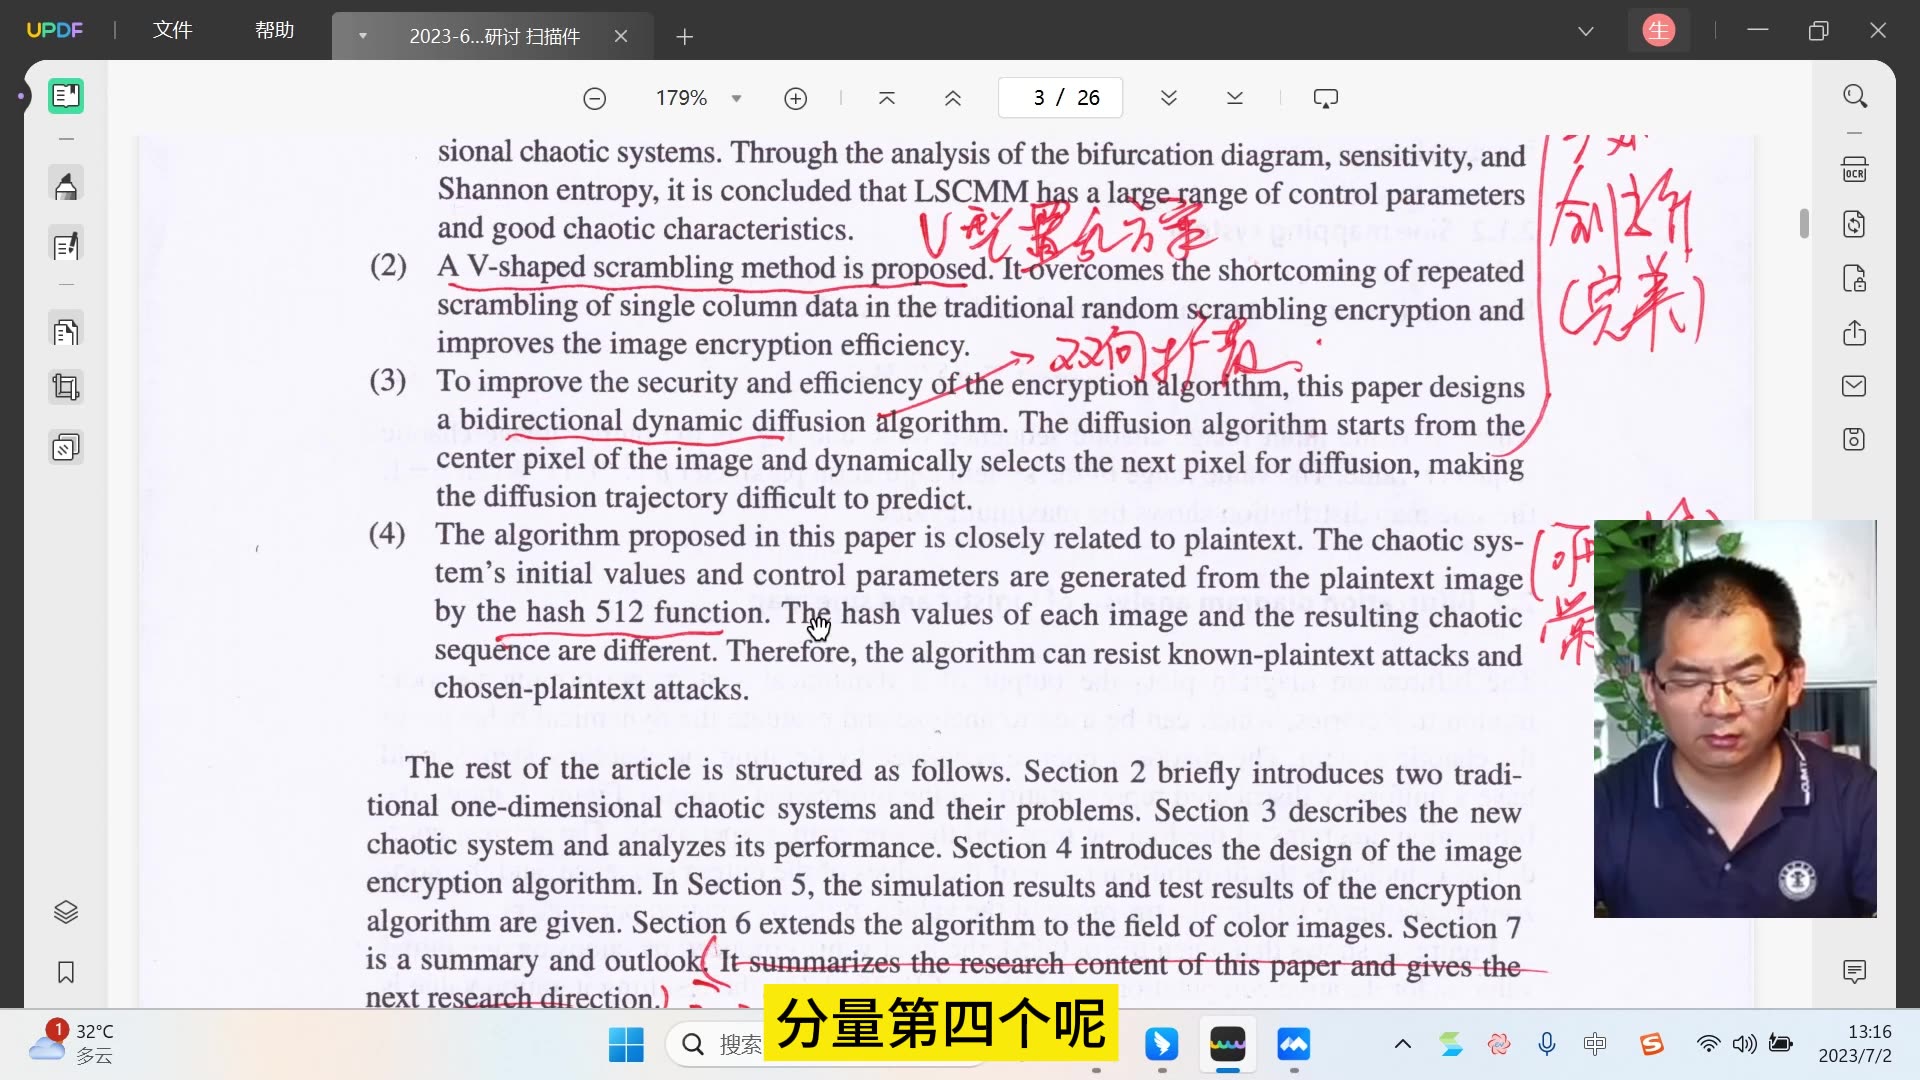Click the Save as other icon
This screenshot has width=1920, height=1080.
pyautogui.click(x=1855, y=440)
